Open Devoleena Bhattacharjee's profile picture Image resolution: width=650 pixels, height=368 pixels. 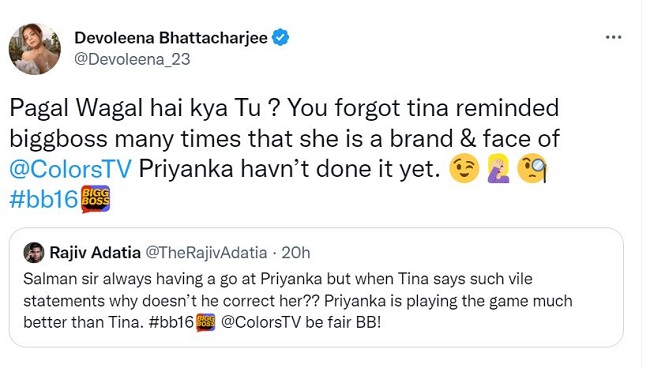pyautogui.click(x=35, y=49)
